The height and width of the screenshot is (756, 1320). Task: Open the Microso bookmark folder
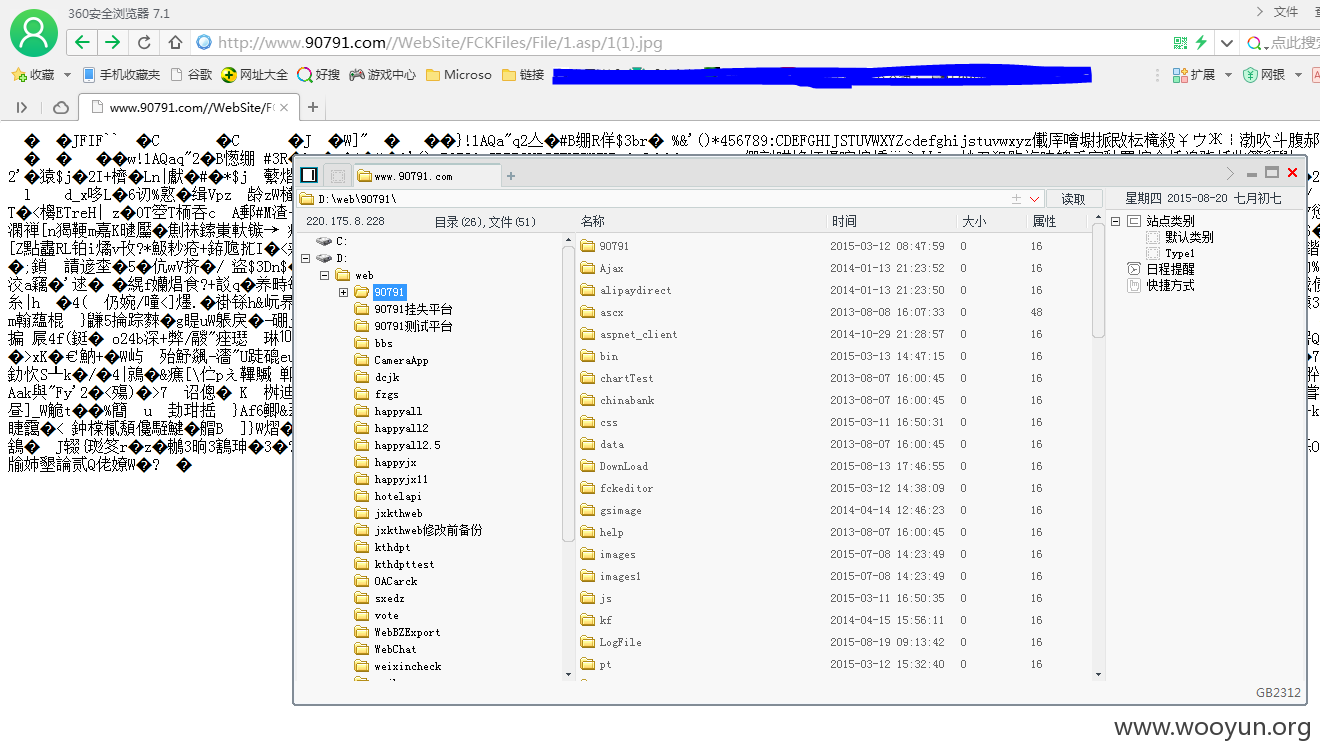pyautogui.click(x=459, y=75)
